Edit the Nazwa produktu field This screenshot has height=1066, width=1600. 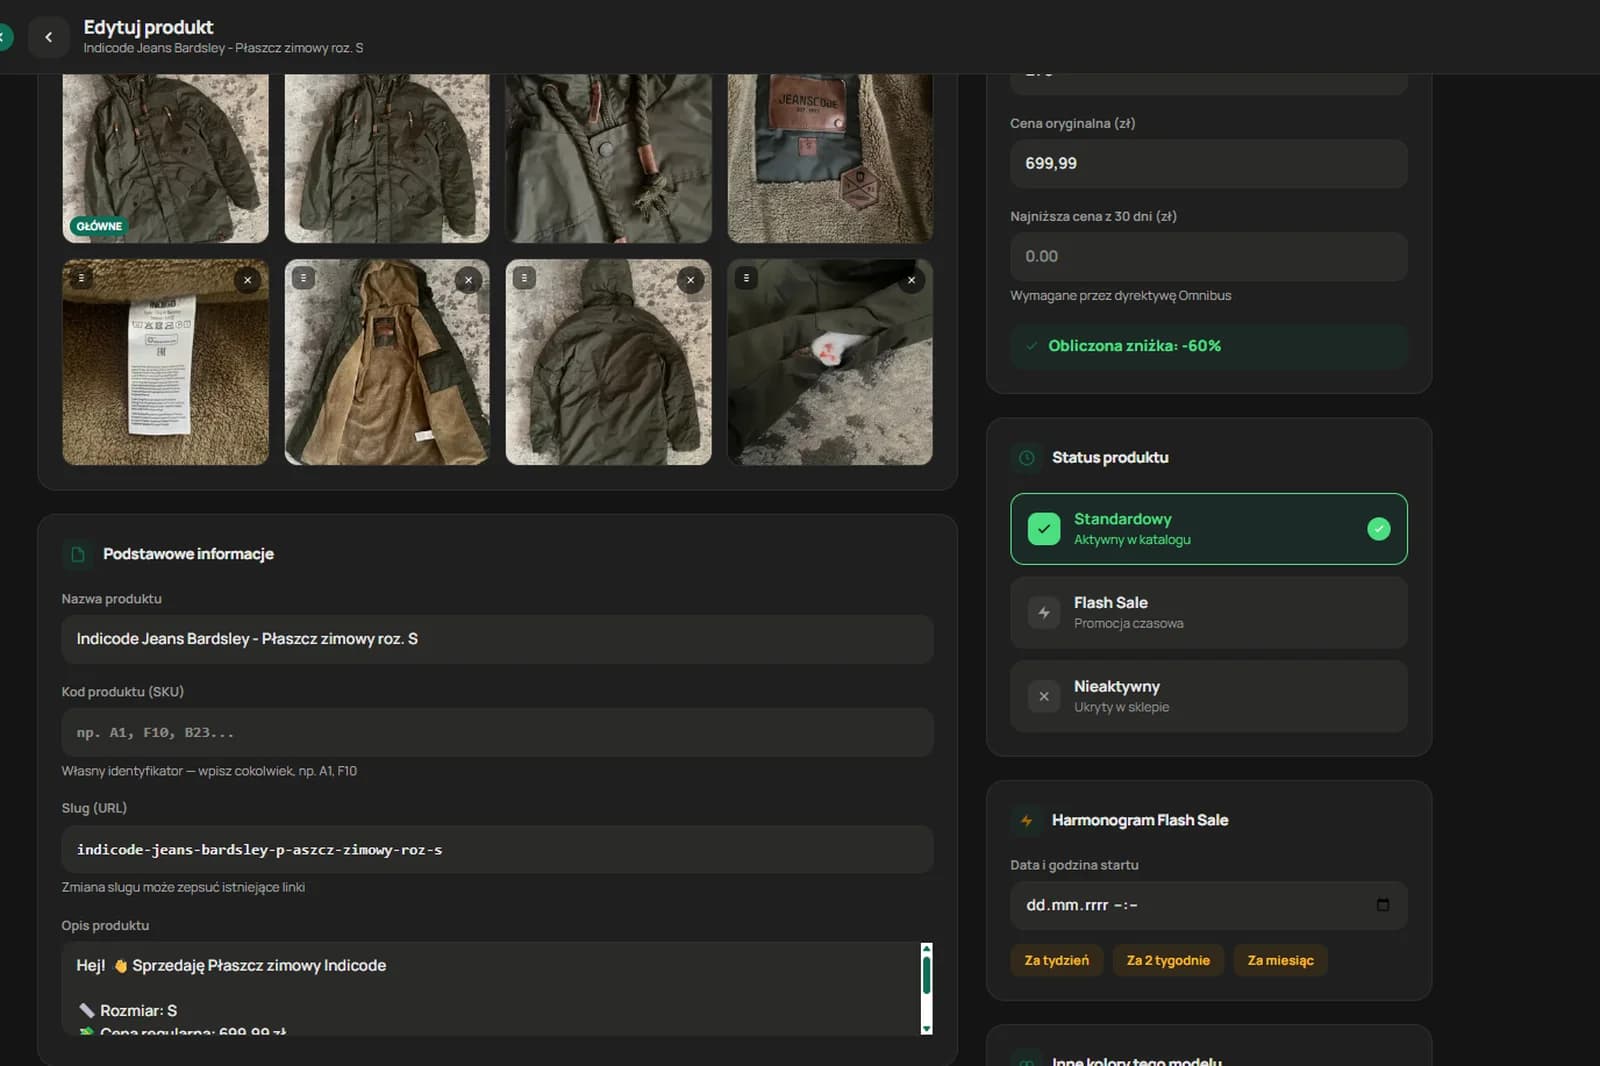click(x=497, y=639)
